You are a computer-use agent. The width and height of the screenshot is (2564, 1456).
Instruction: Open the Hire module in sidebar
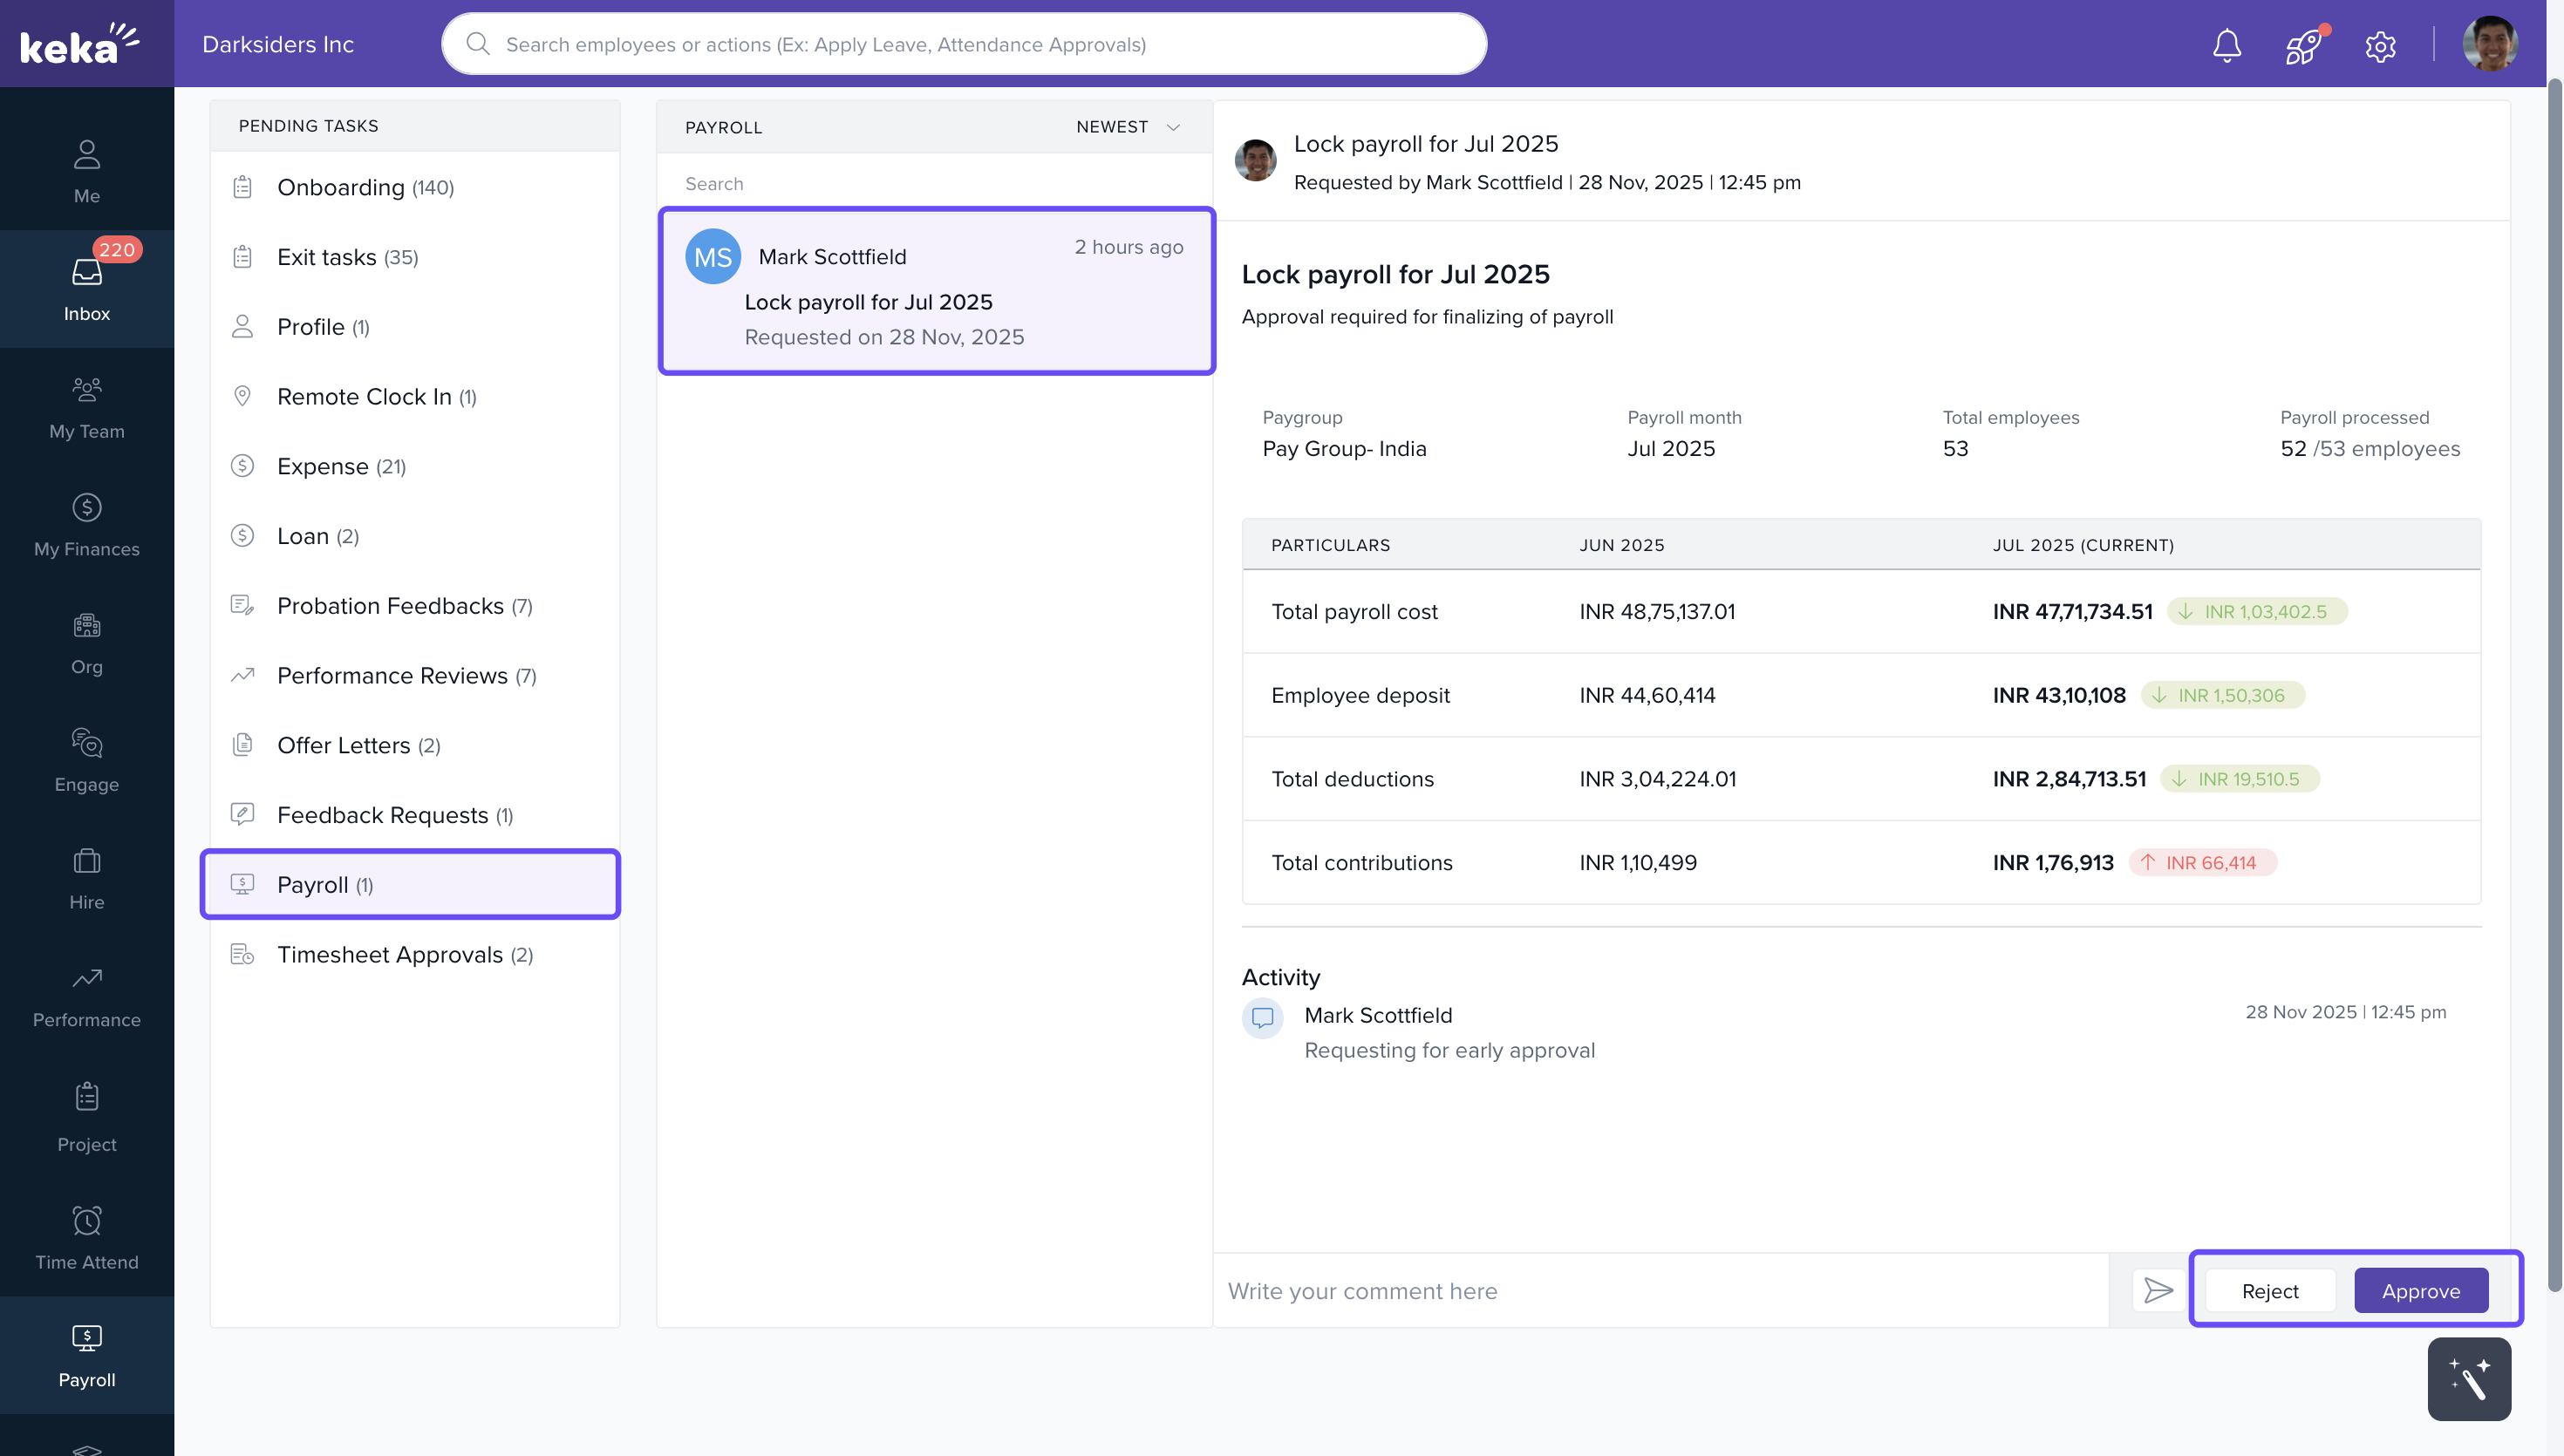point(87,877)
